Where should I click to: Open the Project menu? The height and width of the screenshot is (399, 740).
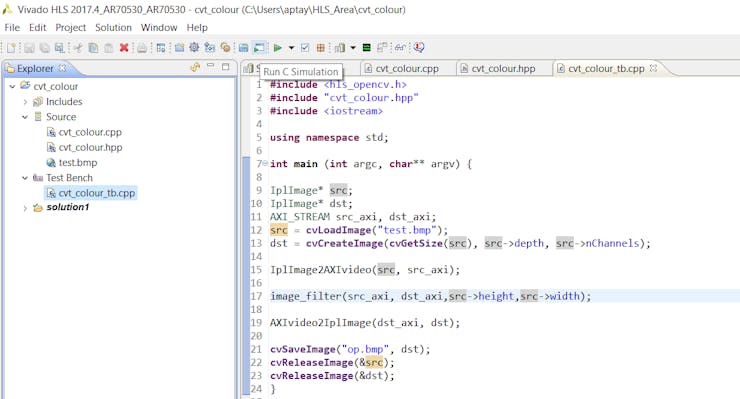point(70,27)
